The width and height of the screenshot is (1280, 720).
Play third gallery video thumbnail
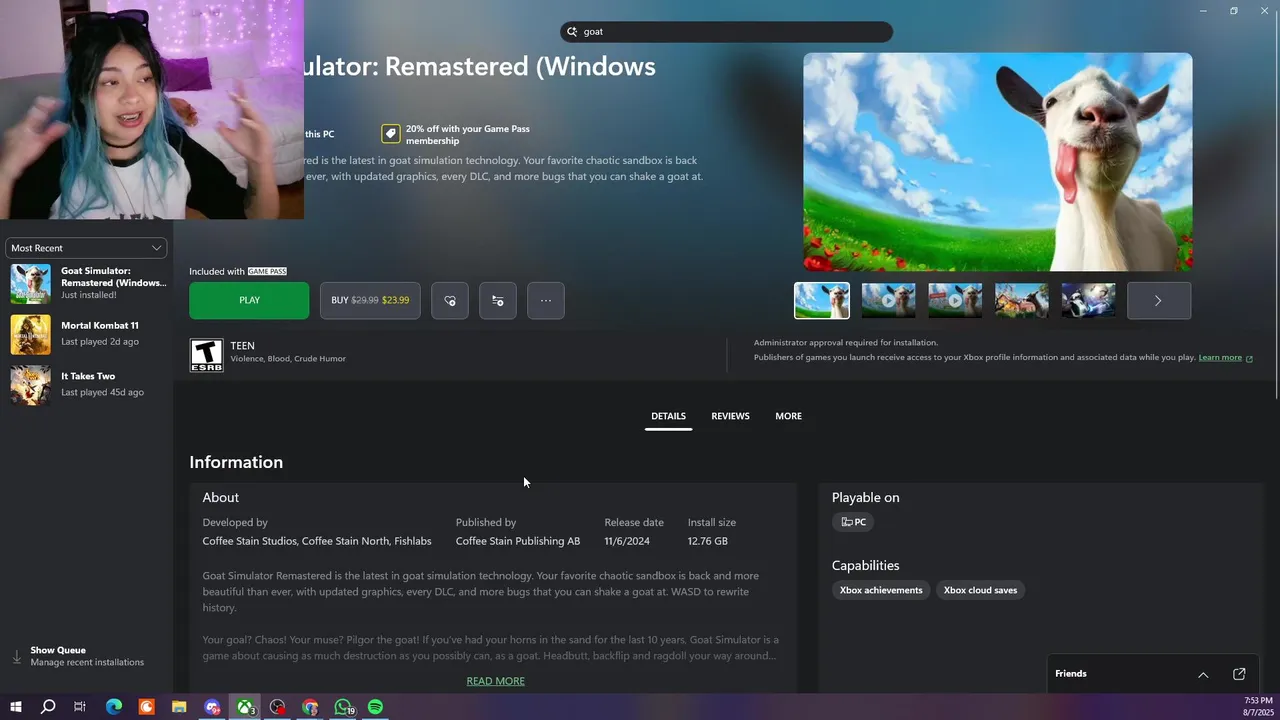pyautogui.click(x=955, y=300)
